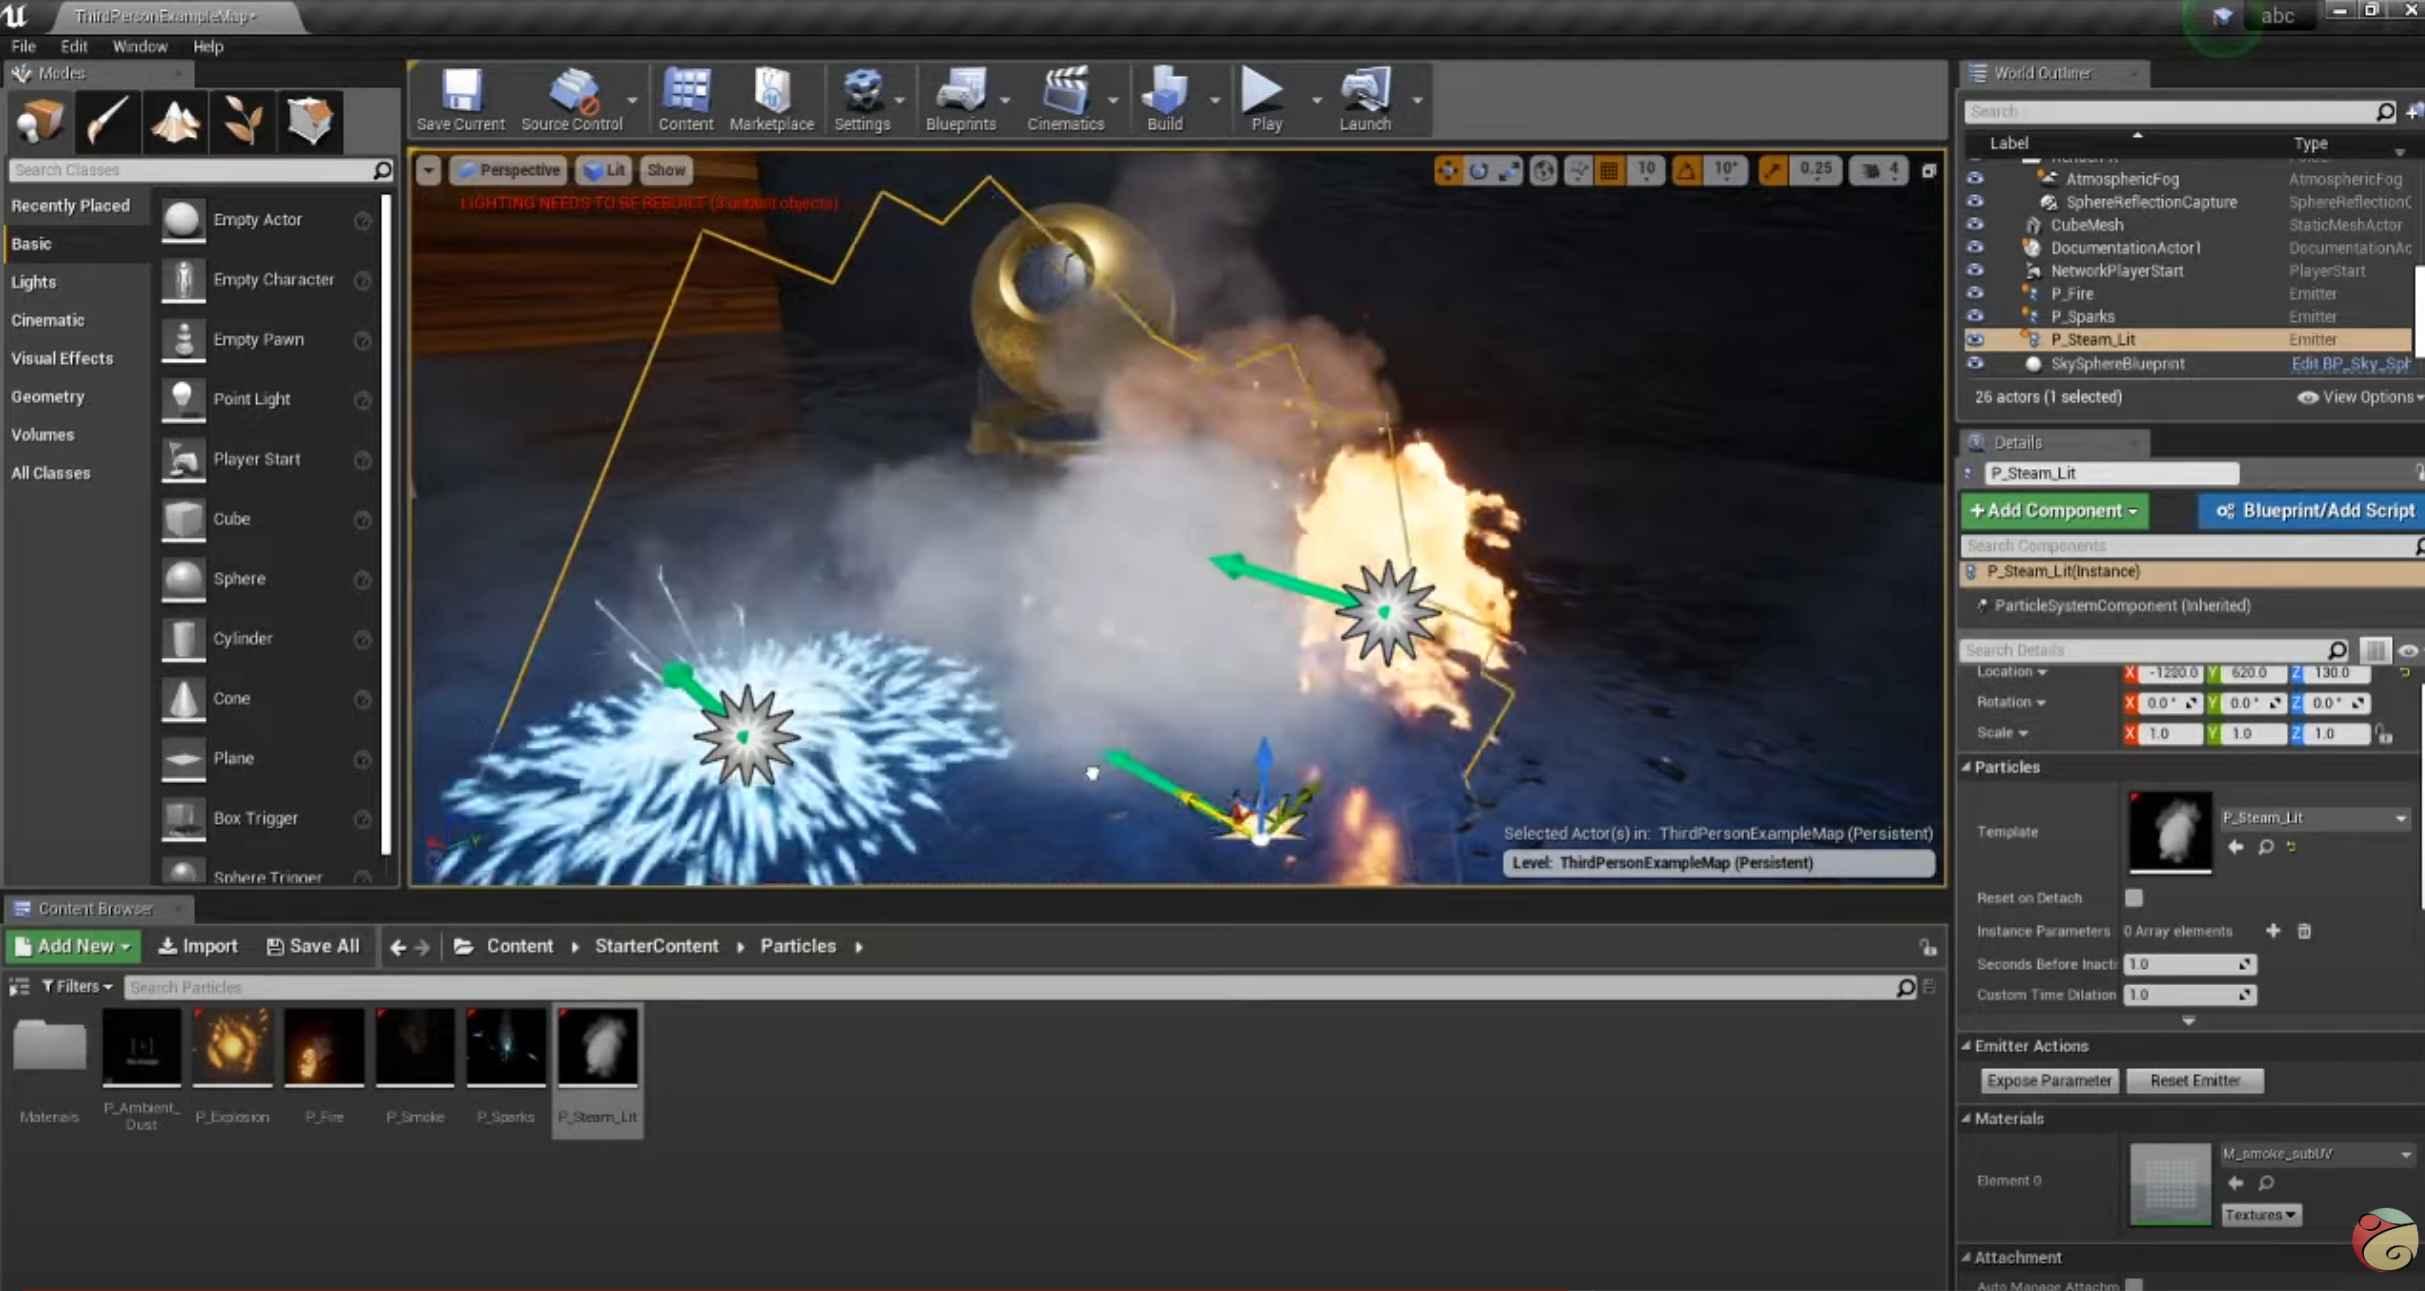Click Expose Parameter button
This screenshot has height=1291, width=2425.
(2049, 1081)
